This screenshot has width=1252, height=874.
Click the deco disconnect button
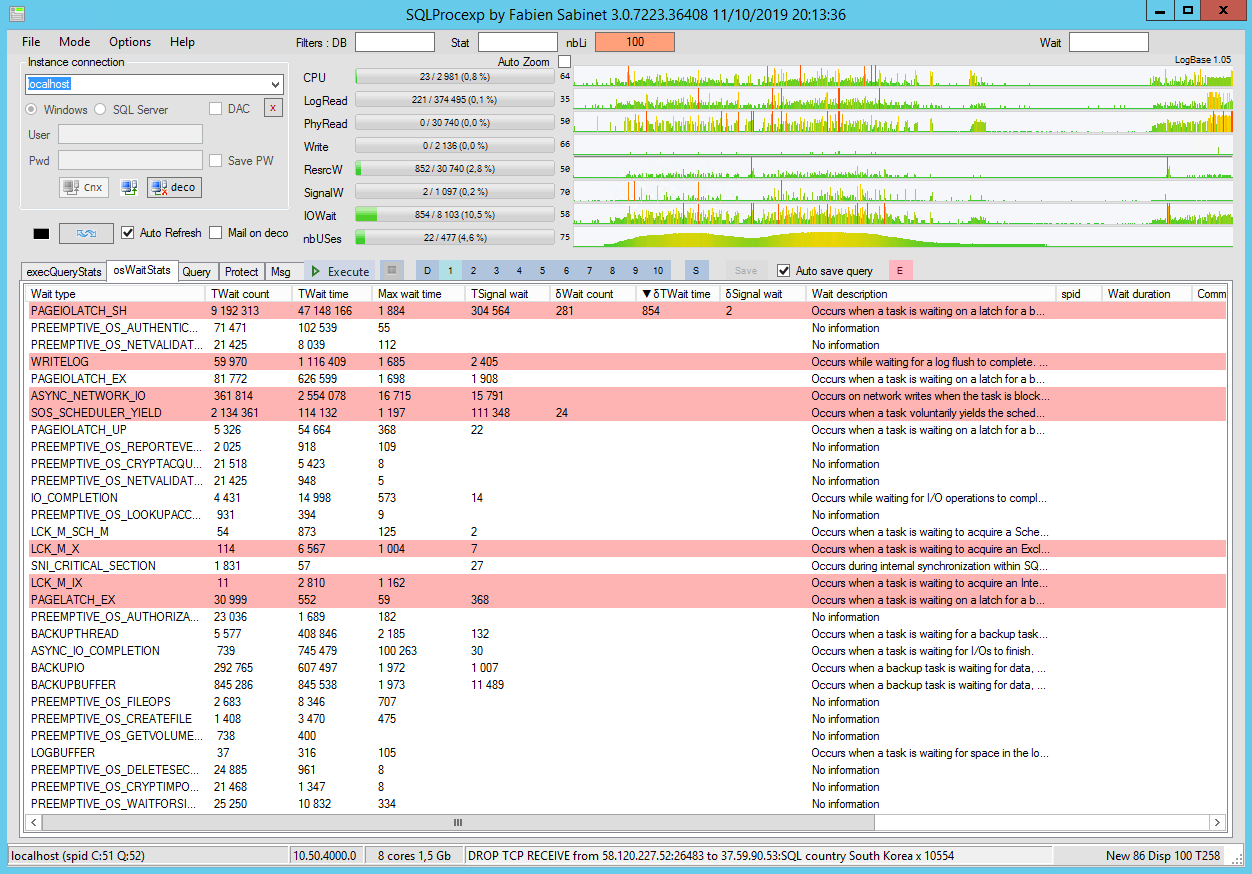coord(174,187)
